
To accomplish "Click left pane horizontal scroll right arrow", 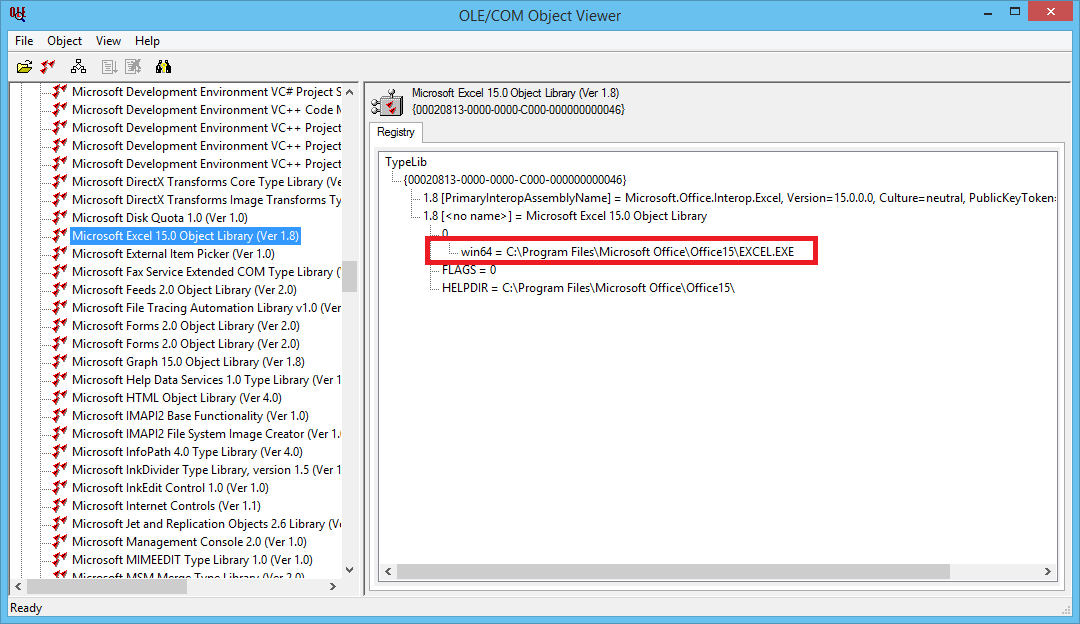I will tap(333, 586).
